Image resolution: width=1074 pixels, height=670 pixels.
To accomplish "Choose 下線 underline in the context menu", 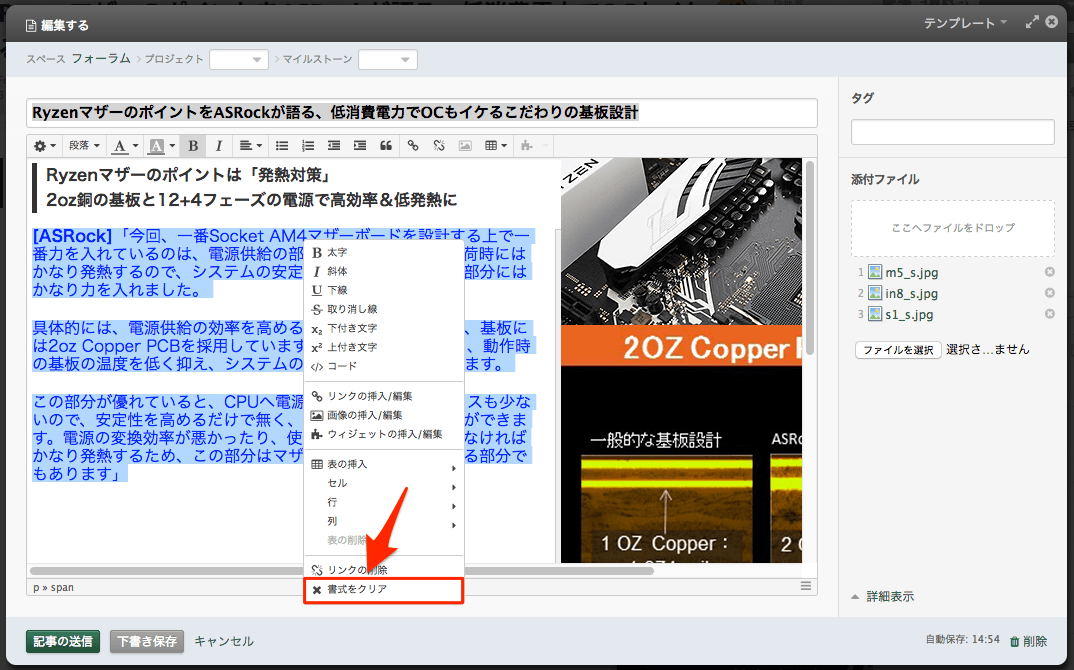I will click(384, 290).
